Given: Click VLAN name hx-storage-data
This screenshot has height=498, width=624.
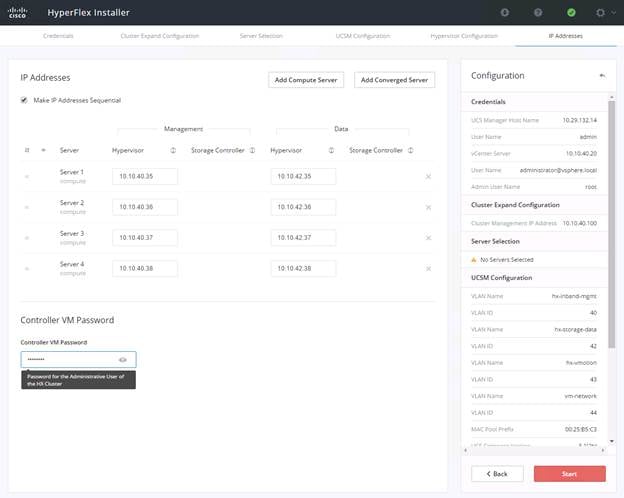Looking at the screenshot, I should coord(575,330).
